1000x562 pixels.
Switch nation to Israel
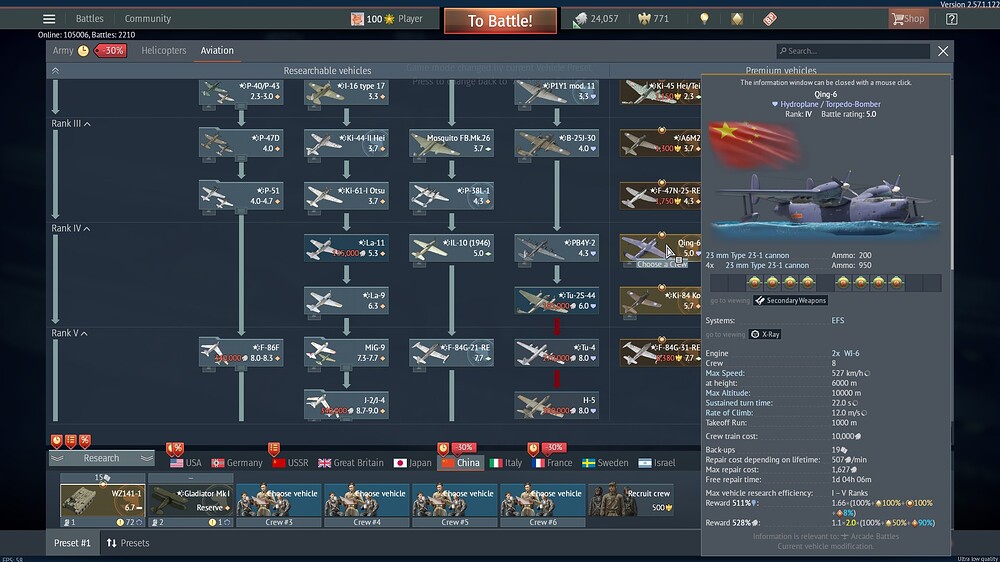(x=656, y=462)
